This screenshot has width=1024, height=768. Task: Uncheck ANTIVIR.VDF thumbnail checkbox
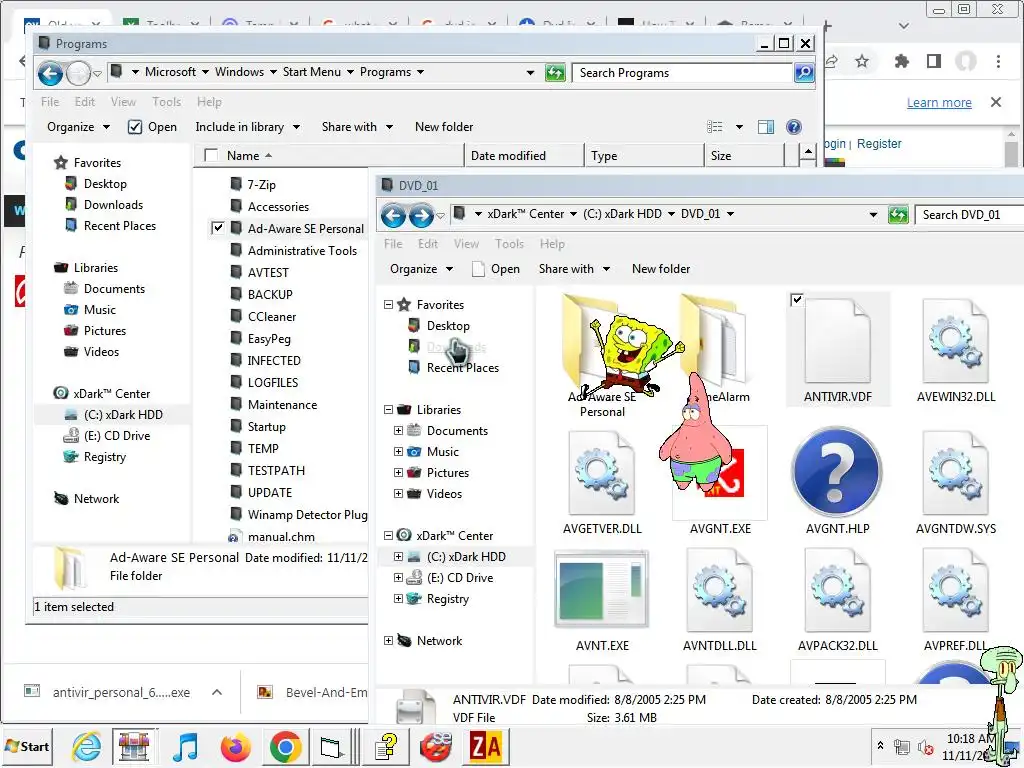[x=796, y=300]
